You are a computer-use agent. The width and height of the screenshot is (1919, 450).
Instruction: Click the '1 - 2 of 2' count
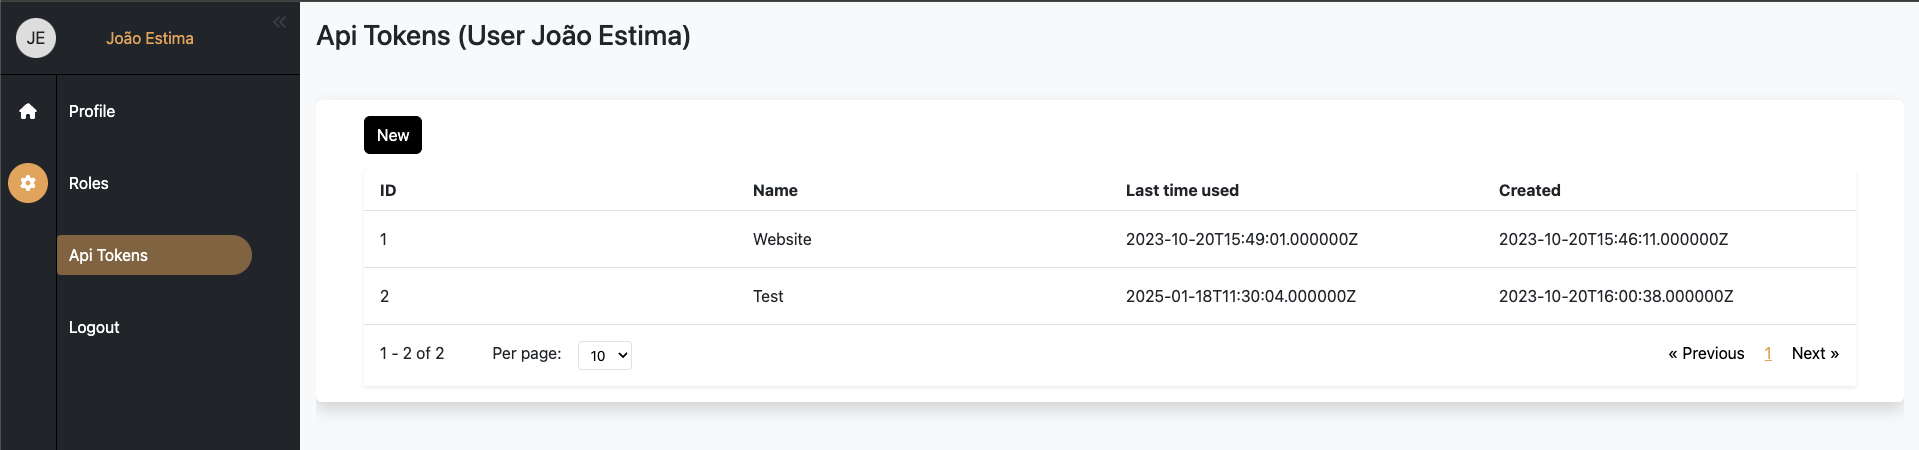pyautogui.click(x=412, y=353)
